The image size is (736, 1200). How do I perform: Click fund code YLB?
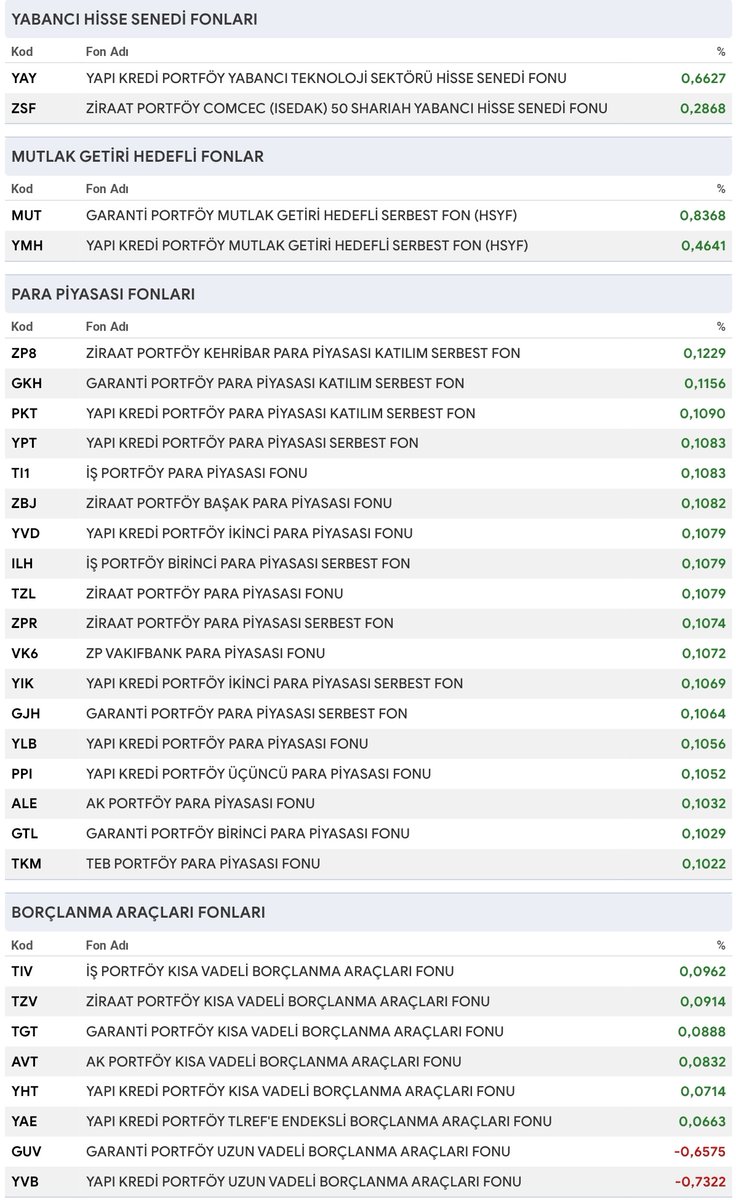tap(25, 743)
